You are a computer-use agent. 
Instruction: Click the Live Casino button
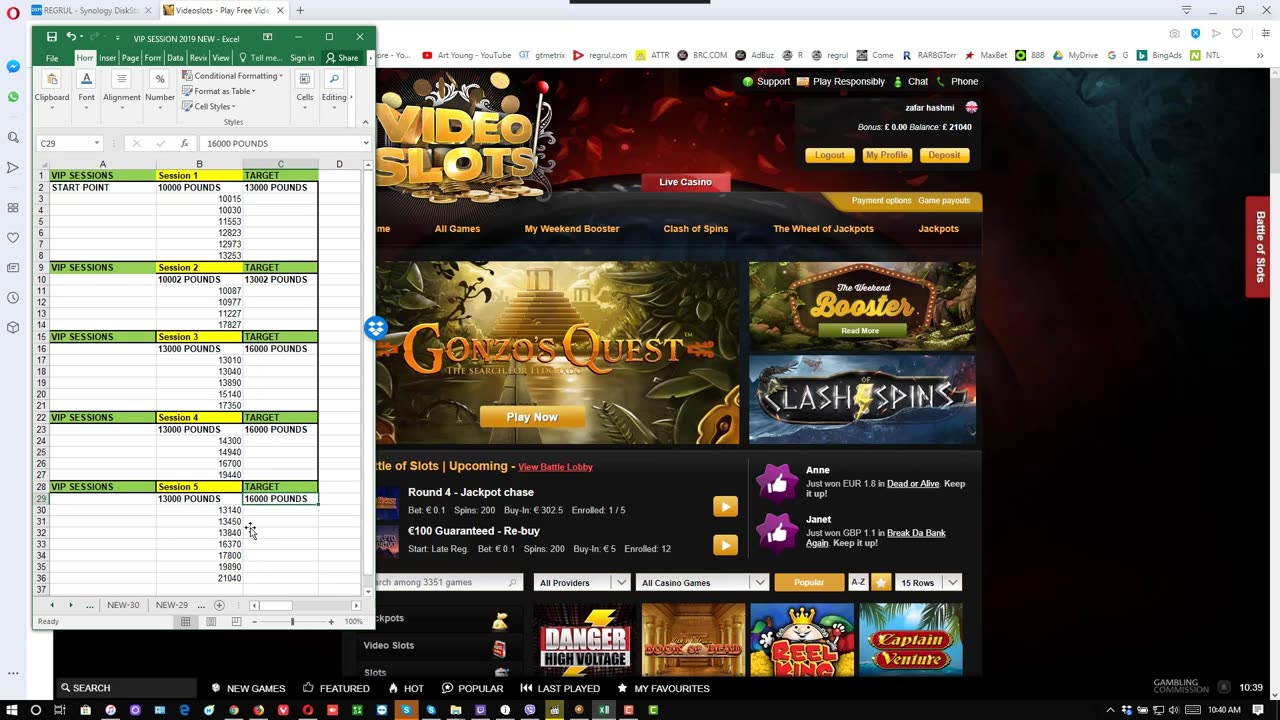685,182
